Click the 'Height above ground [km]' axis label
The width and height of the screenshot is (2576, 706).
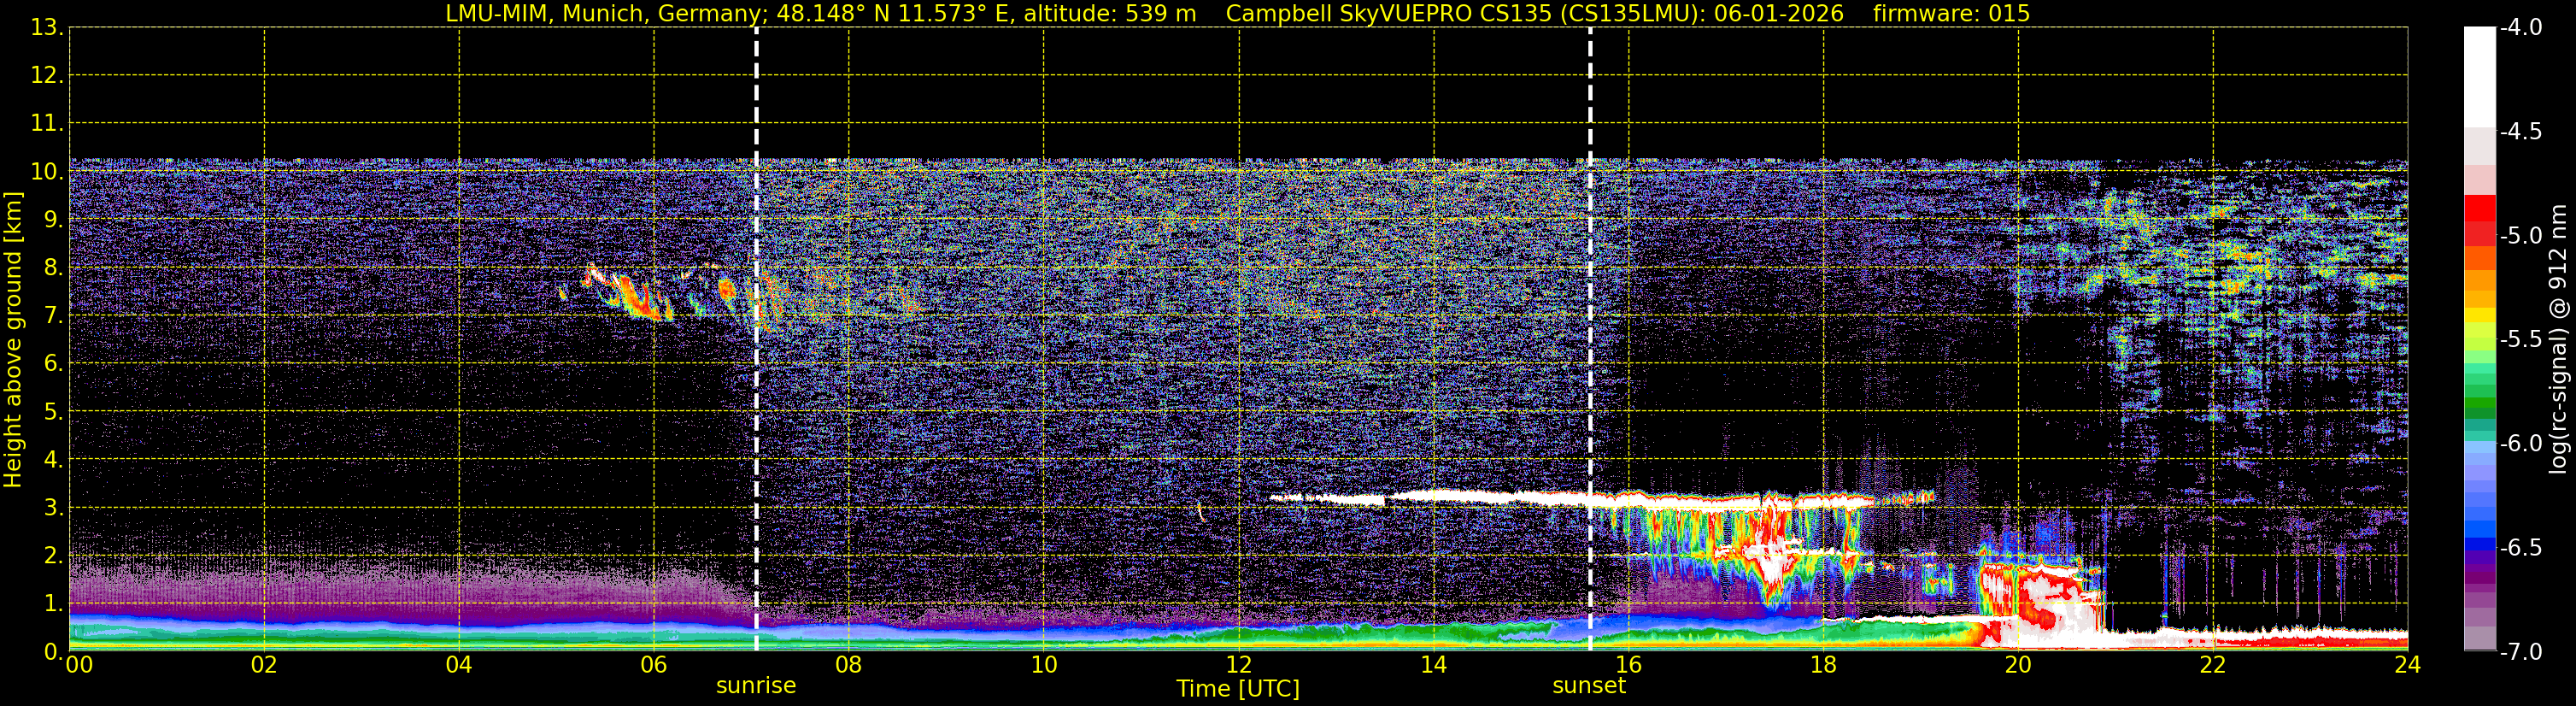pos(13,340)
